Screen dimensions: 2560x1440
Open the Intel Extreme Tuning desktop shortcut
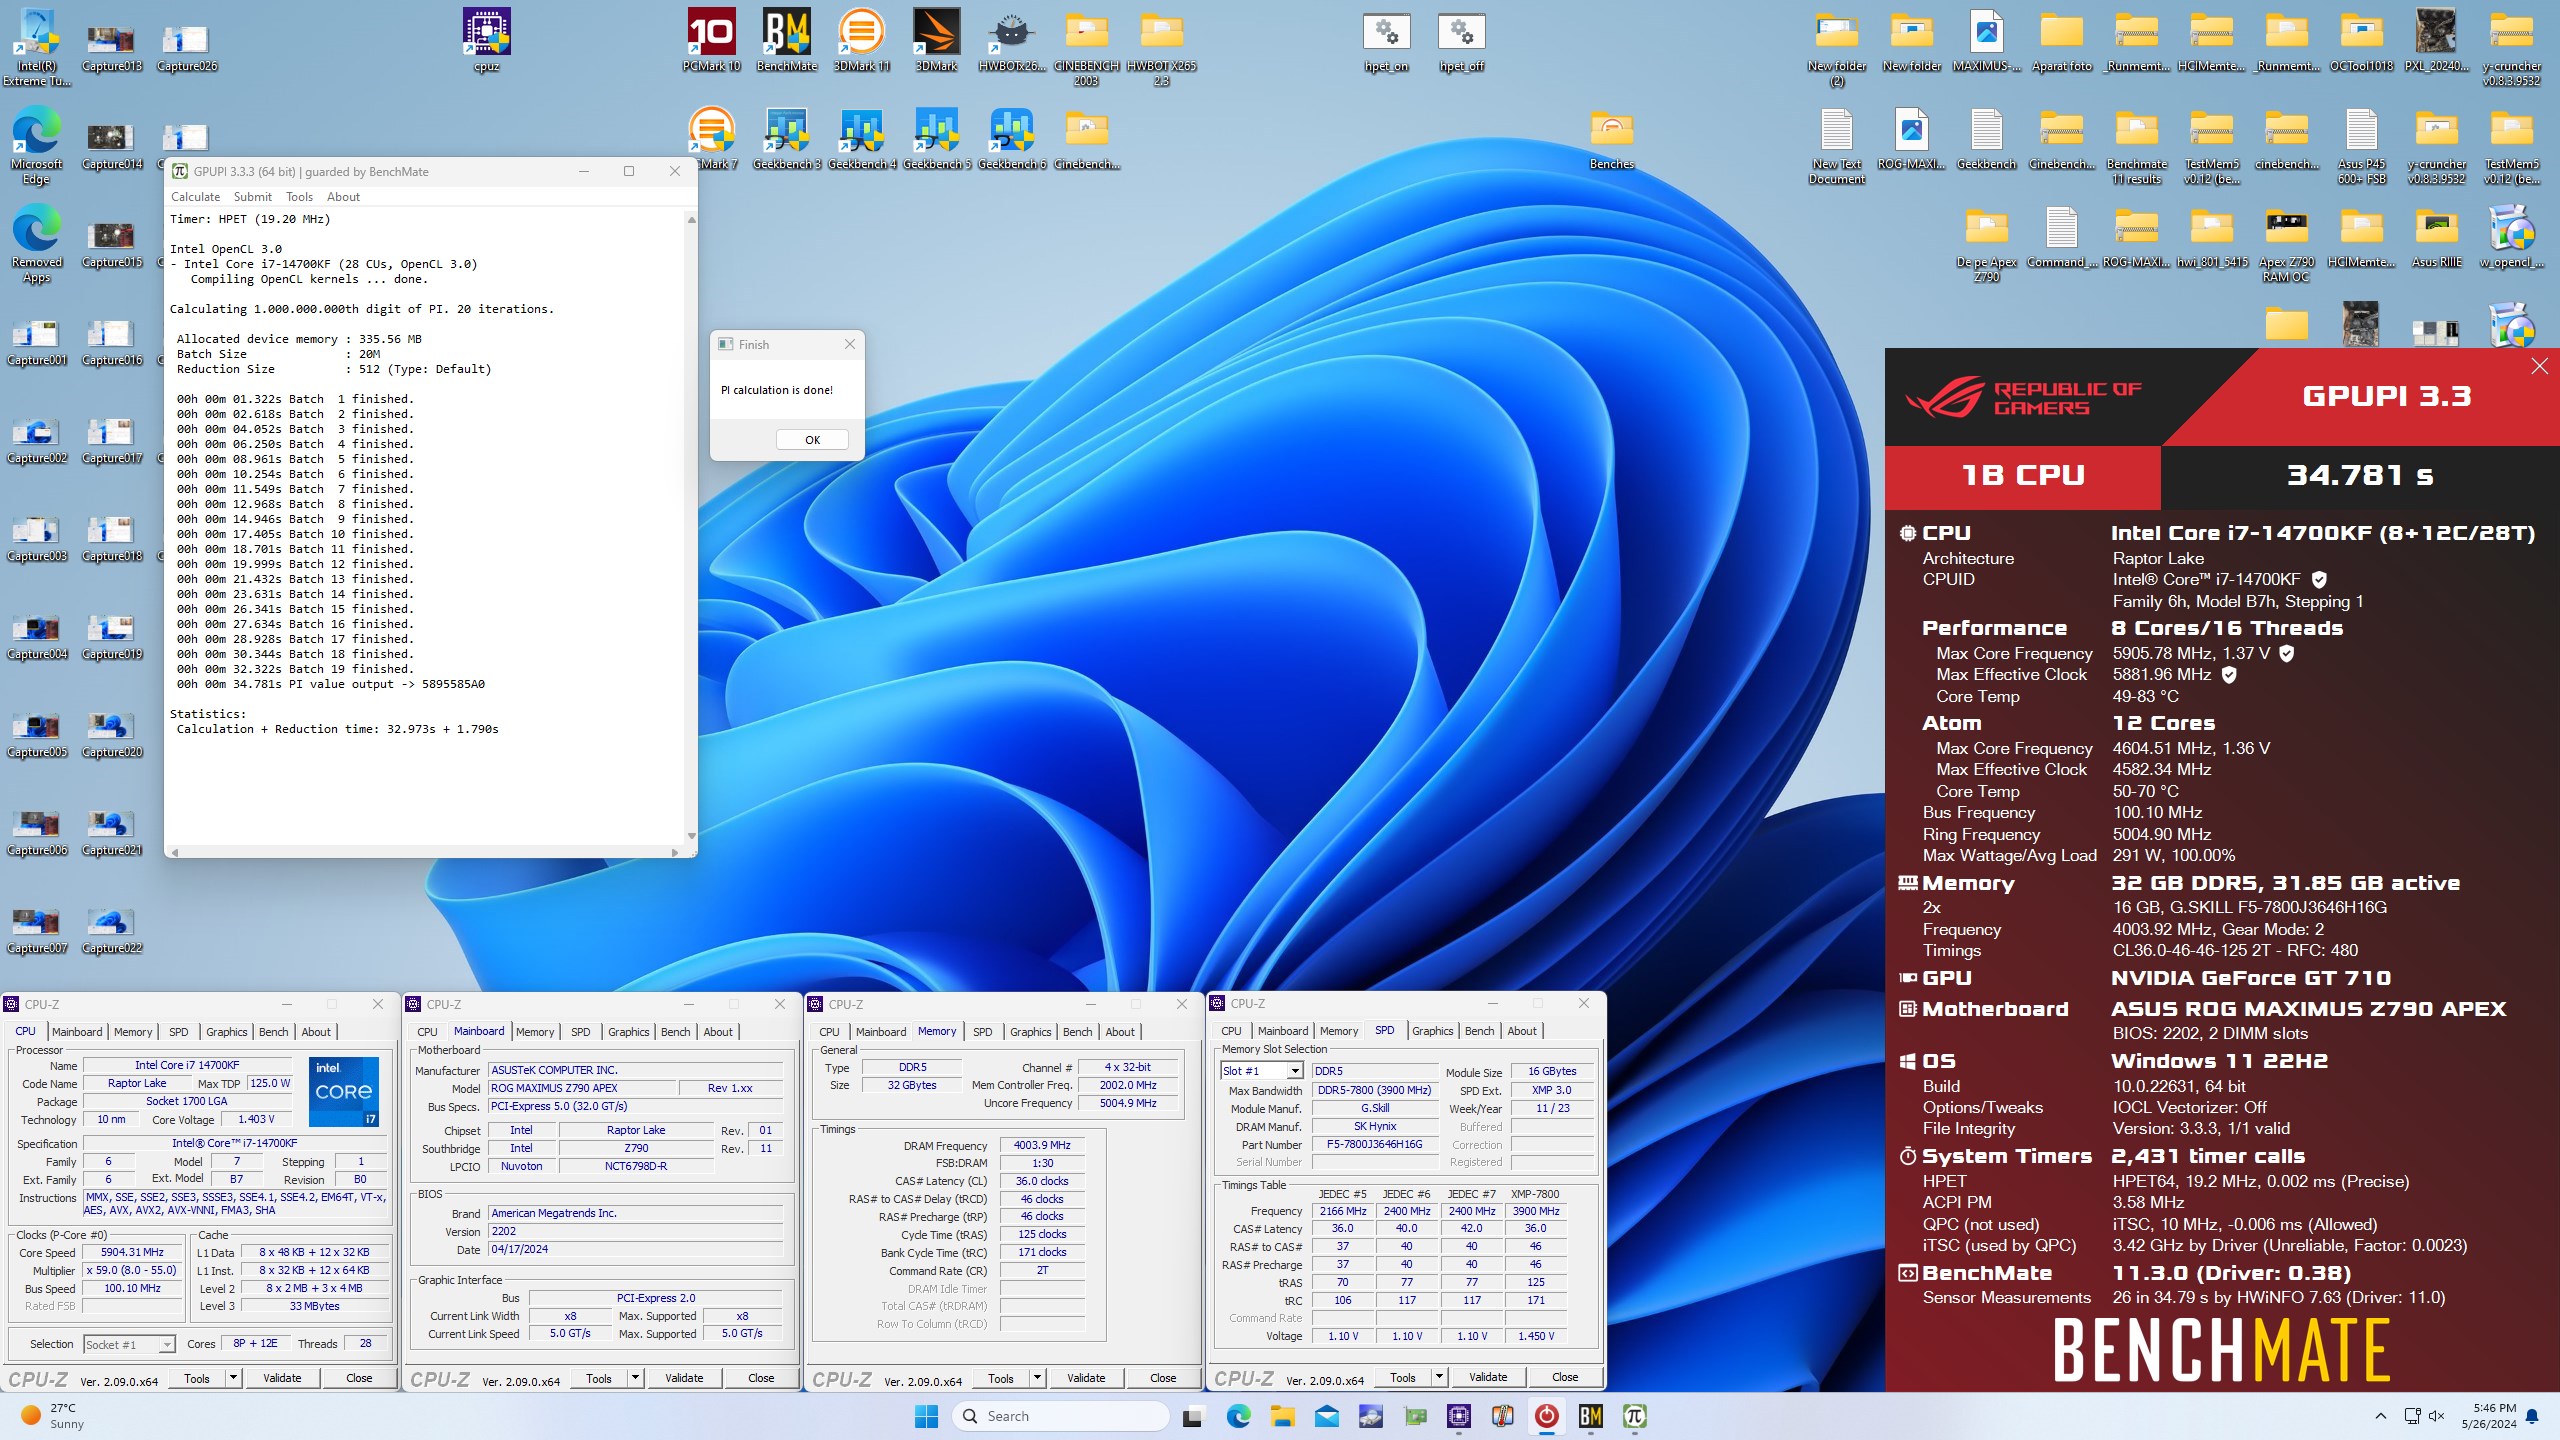coord(36,47)
